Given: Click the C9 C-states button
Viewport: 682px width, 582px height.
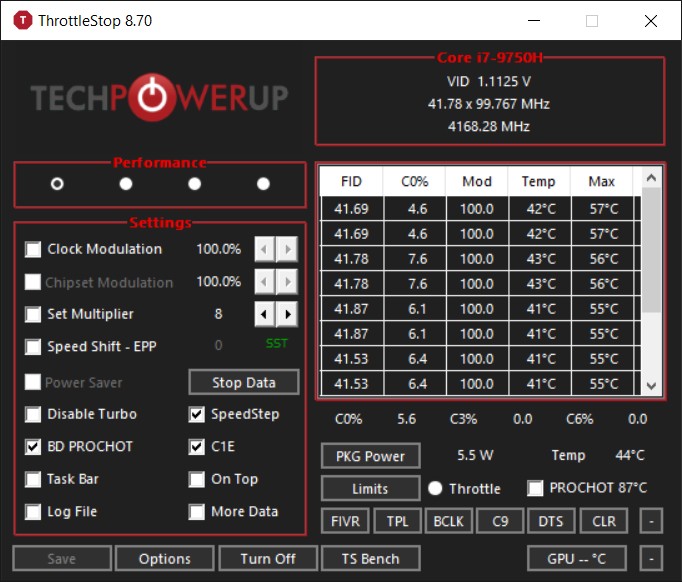Looking at the screenshot, I should (x=500, y=521).
